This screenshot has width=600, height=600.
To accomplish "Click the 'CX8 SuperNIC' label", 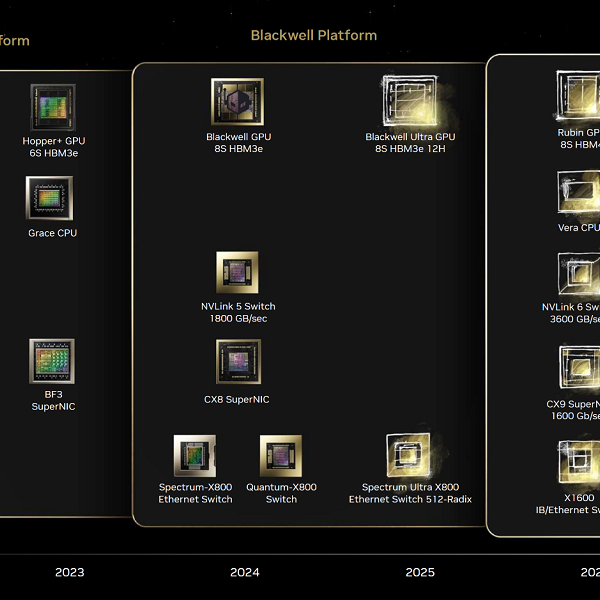I will [236, 399].
